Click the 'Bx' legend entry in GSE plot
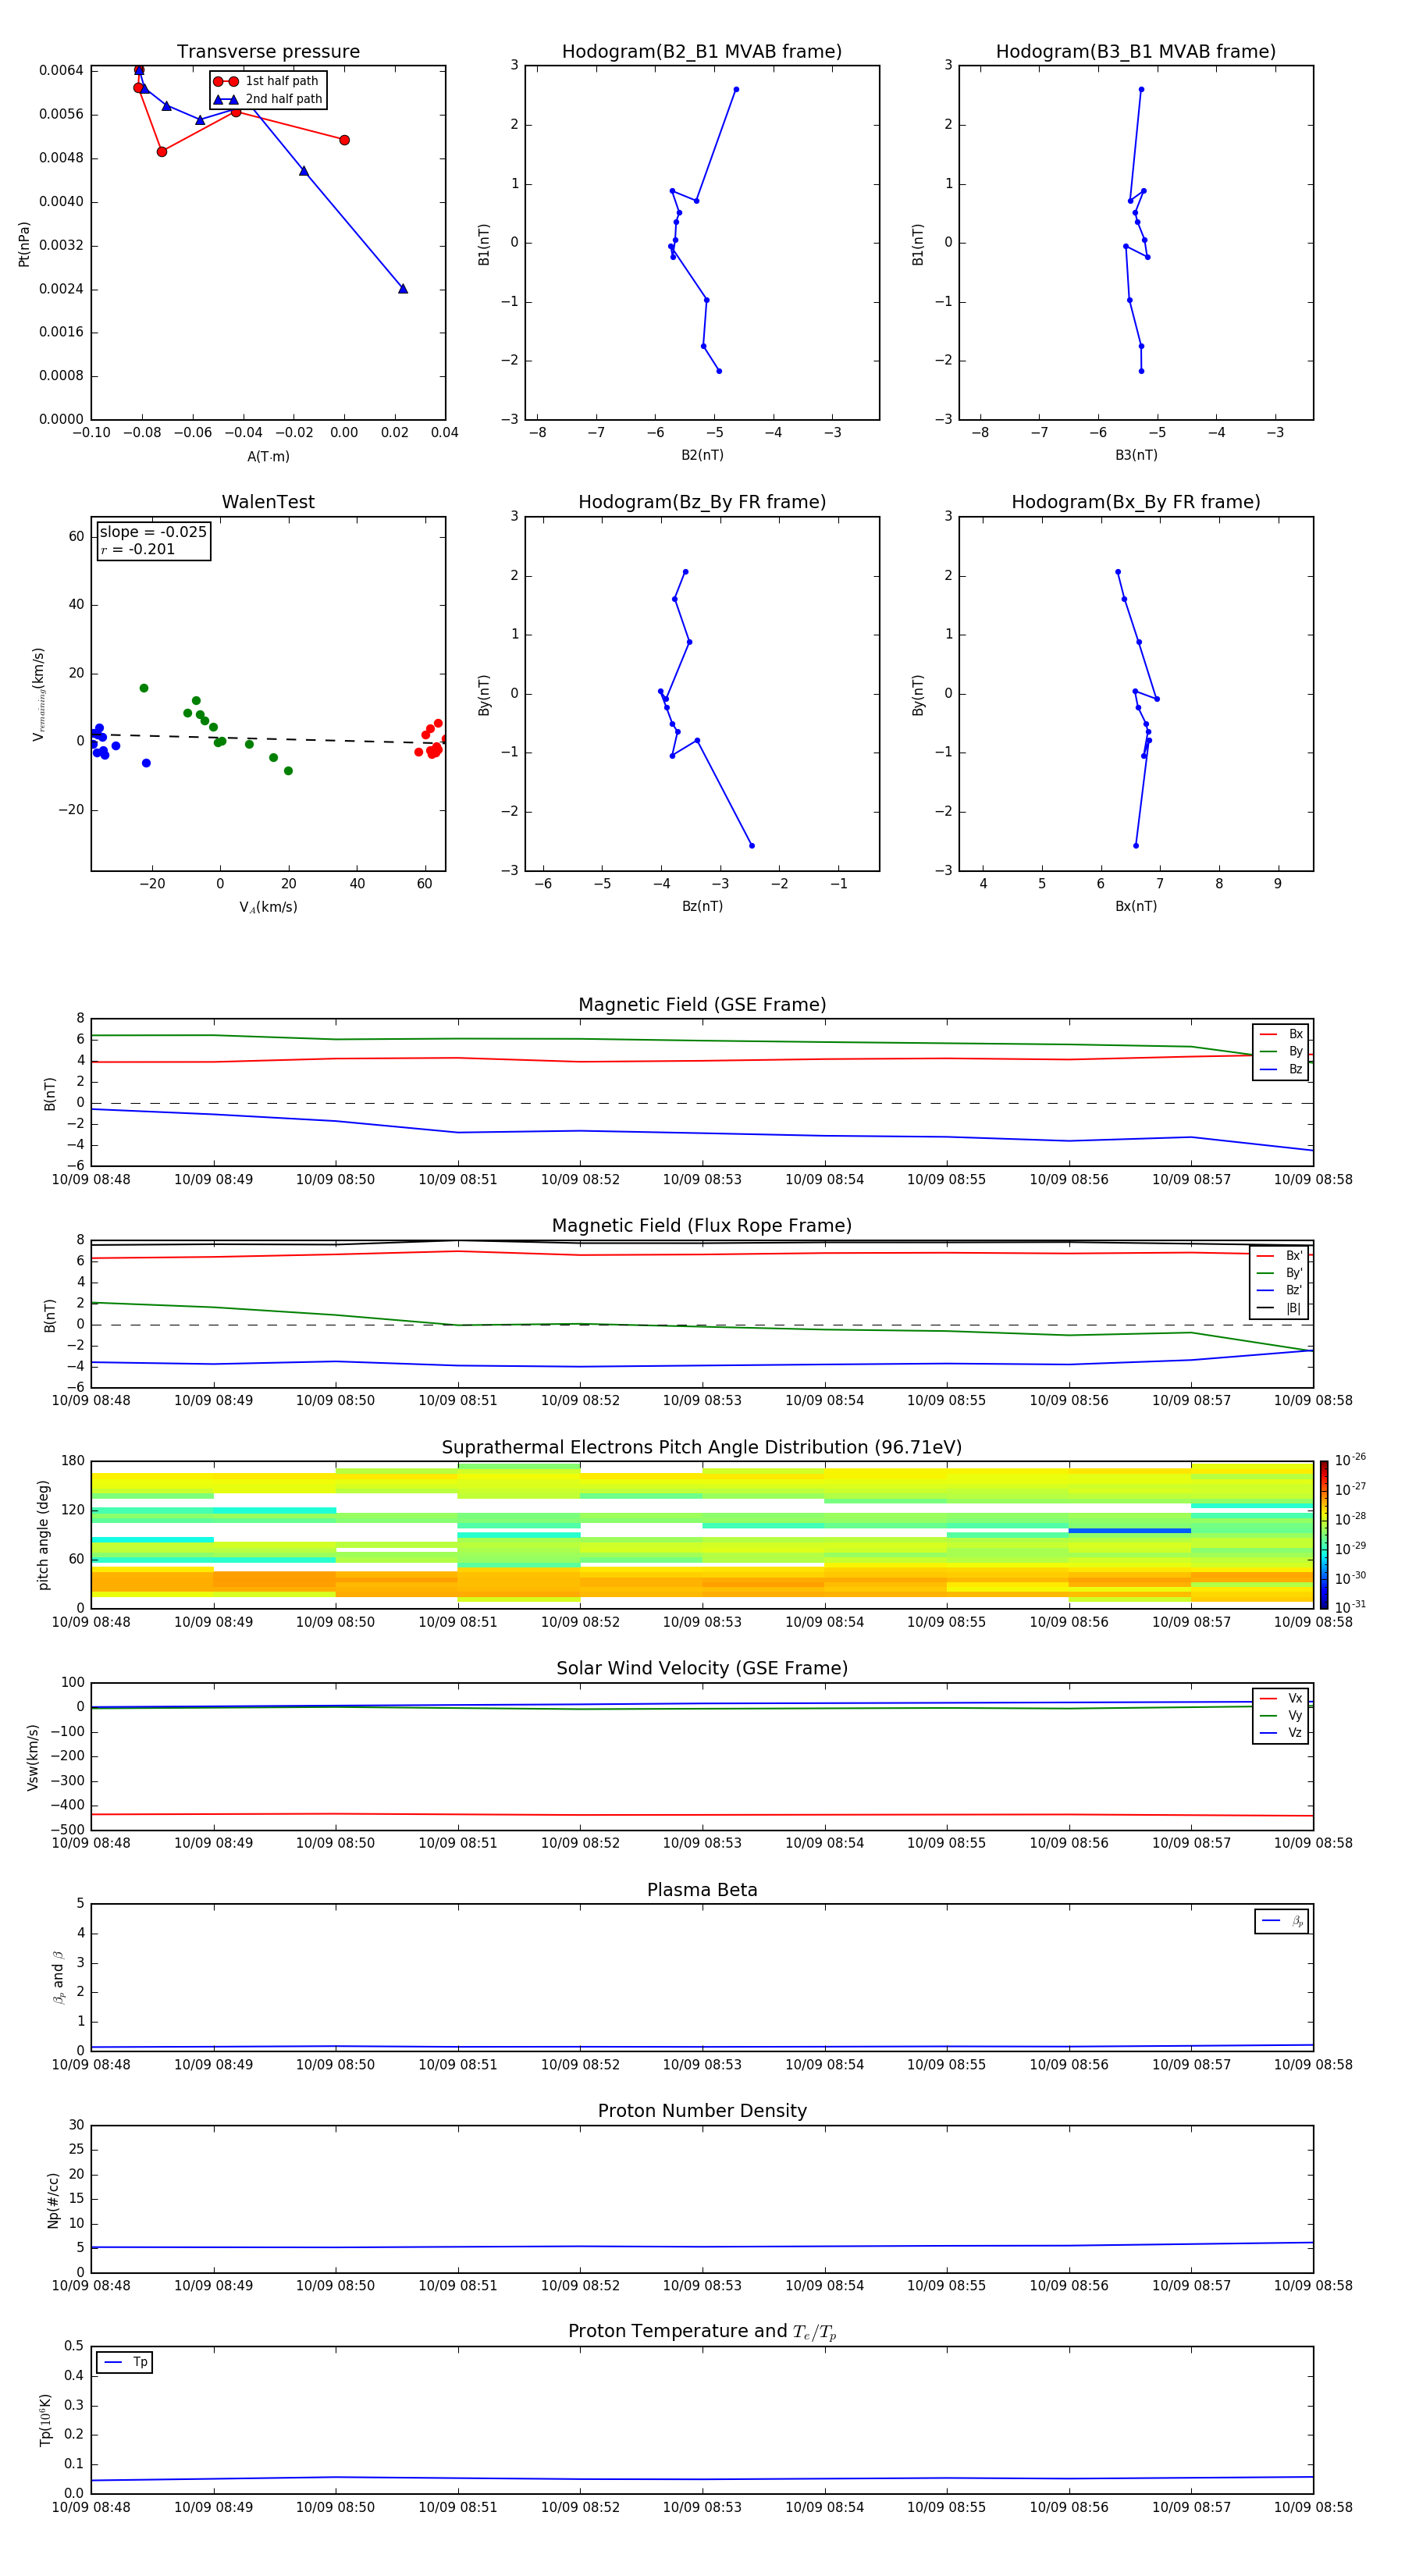Screen dimensions: 1405x2576 point(1281,1034)
